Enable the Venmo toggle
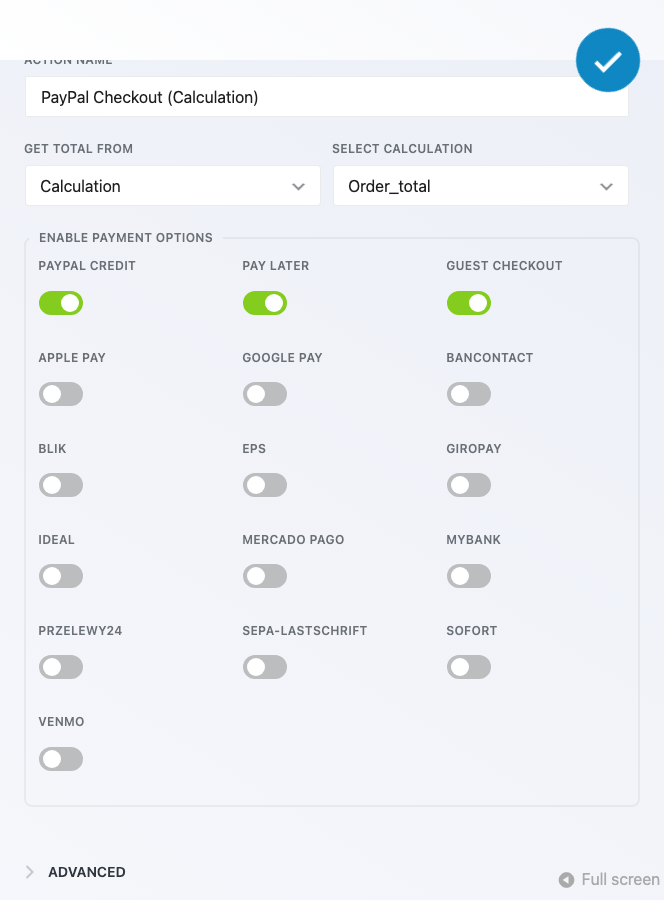 (61, 759)
